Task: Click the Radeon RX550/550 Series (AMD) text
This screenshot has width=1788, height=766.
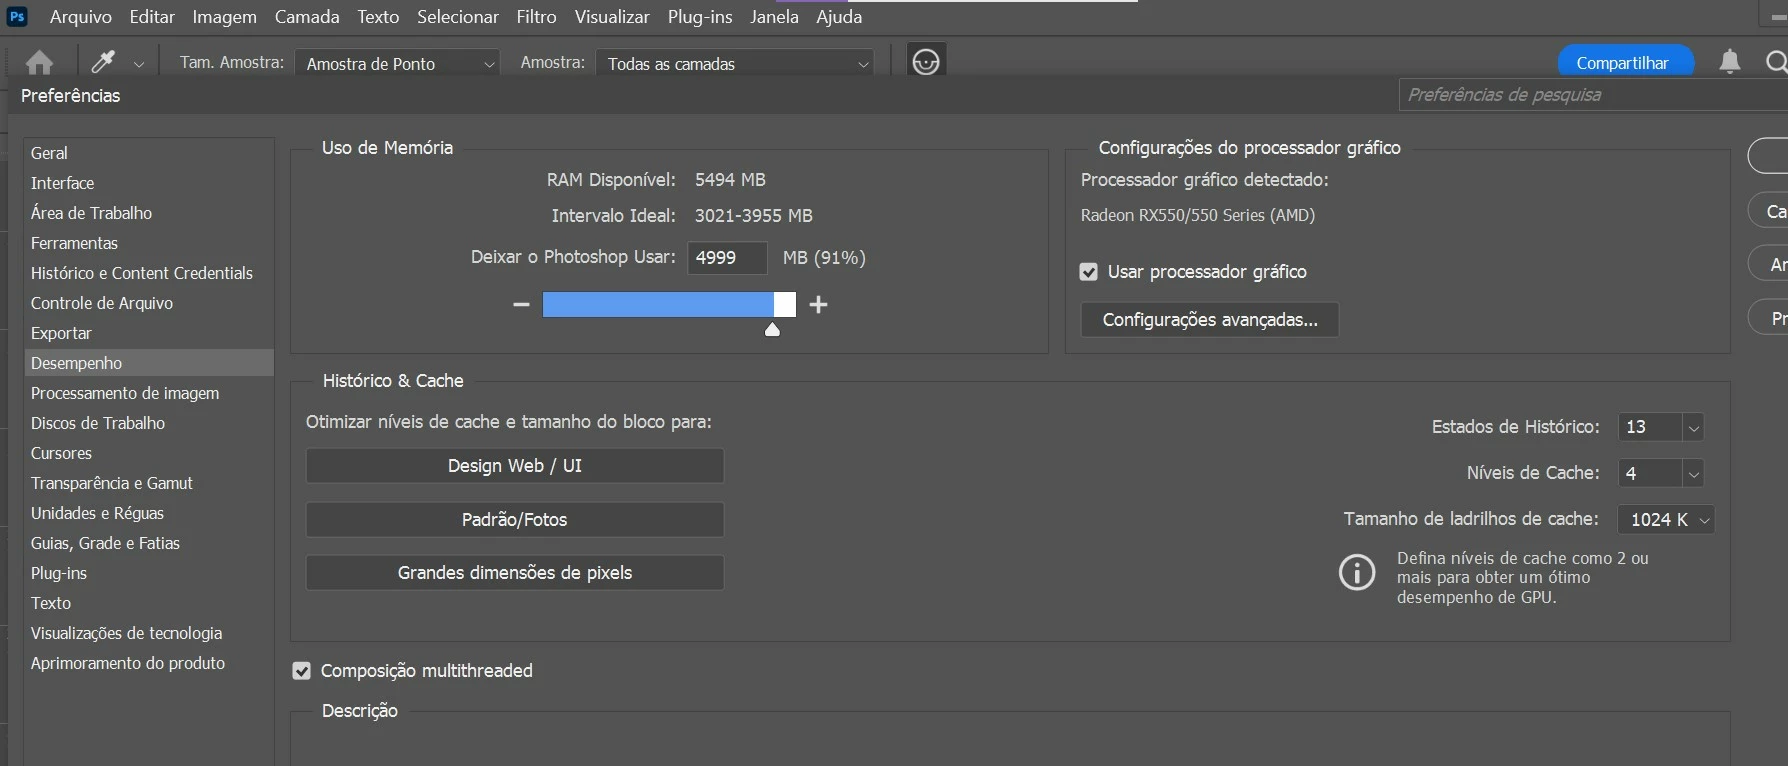Action: (1198, 215)
